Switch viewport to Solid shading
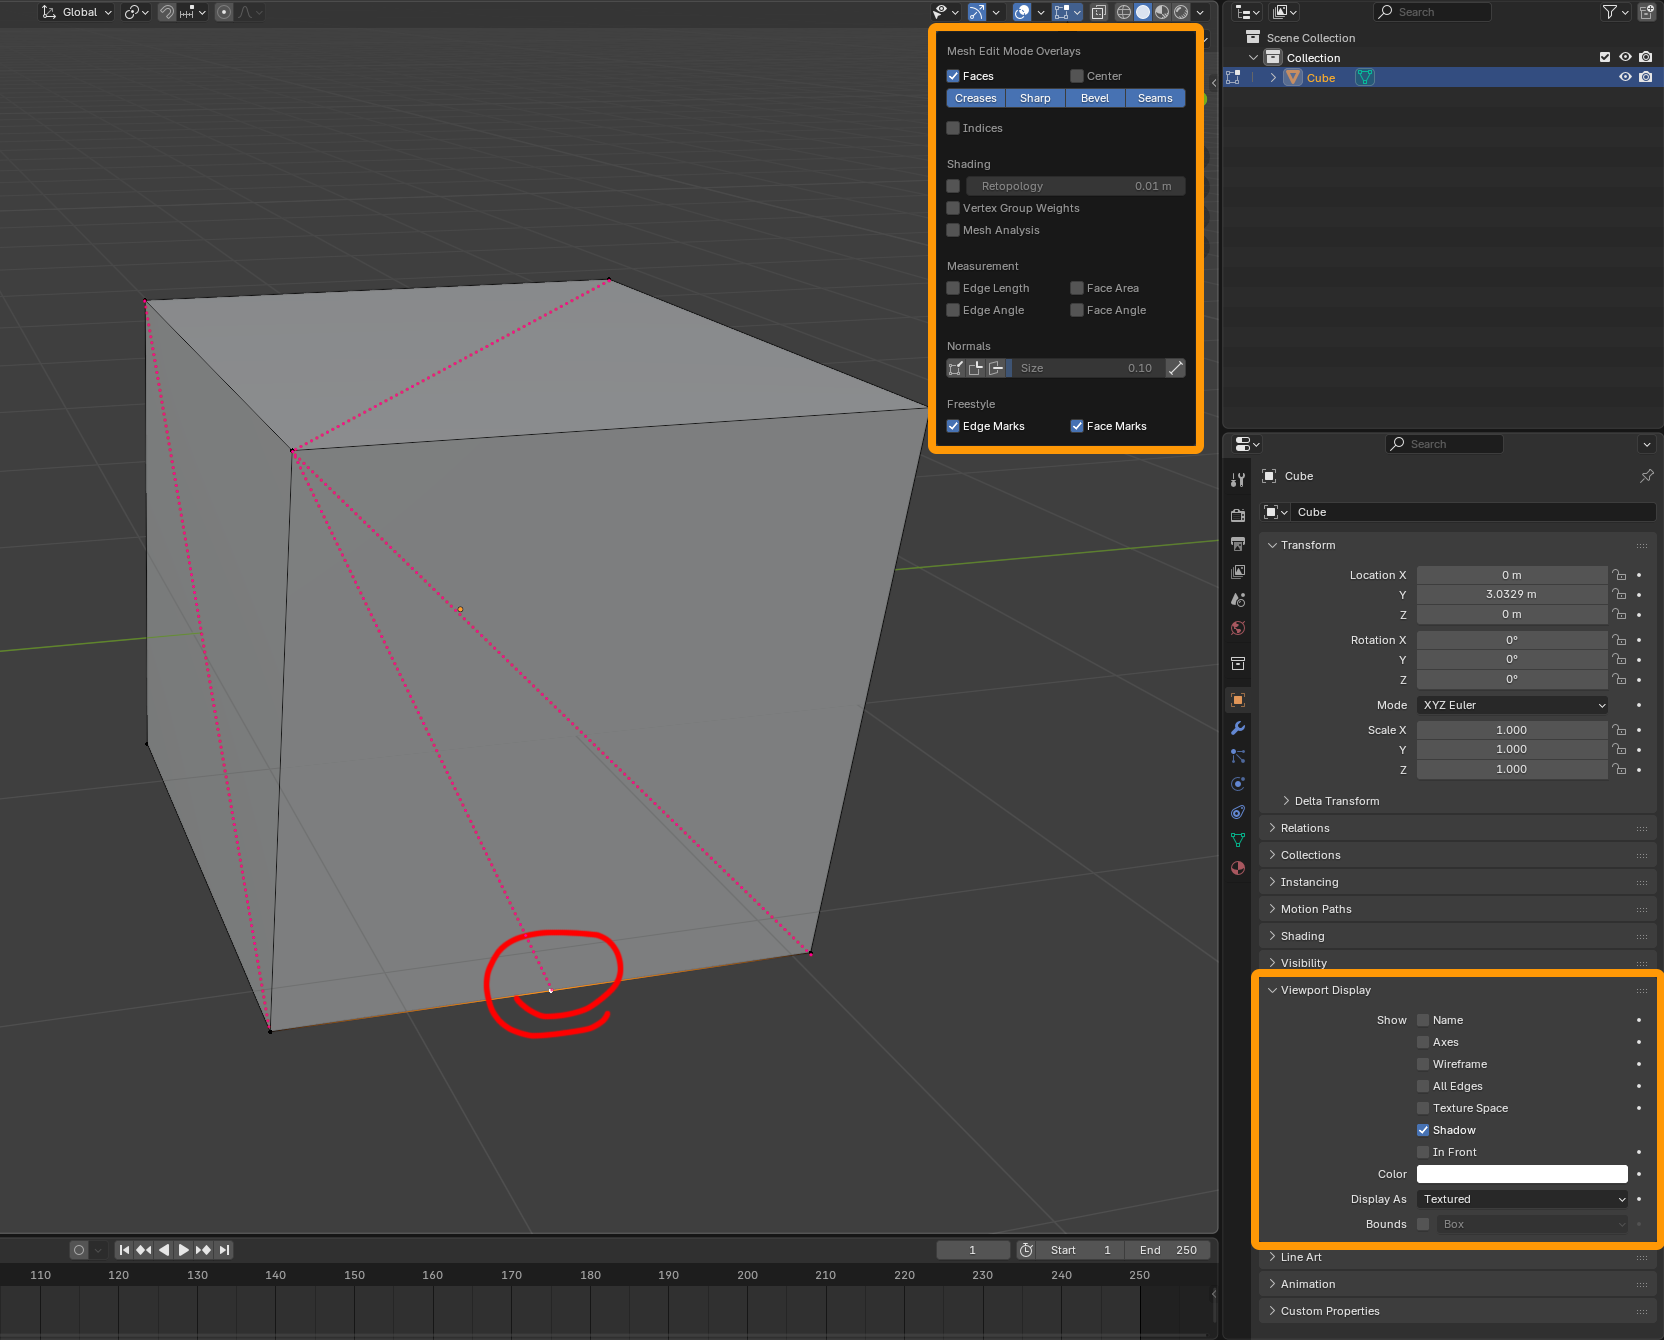 click(x=1143, y=12)
